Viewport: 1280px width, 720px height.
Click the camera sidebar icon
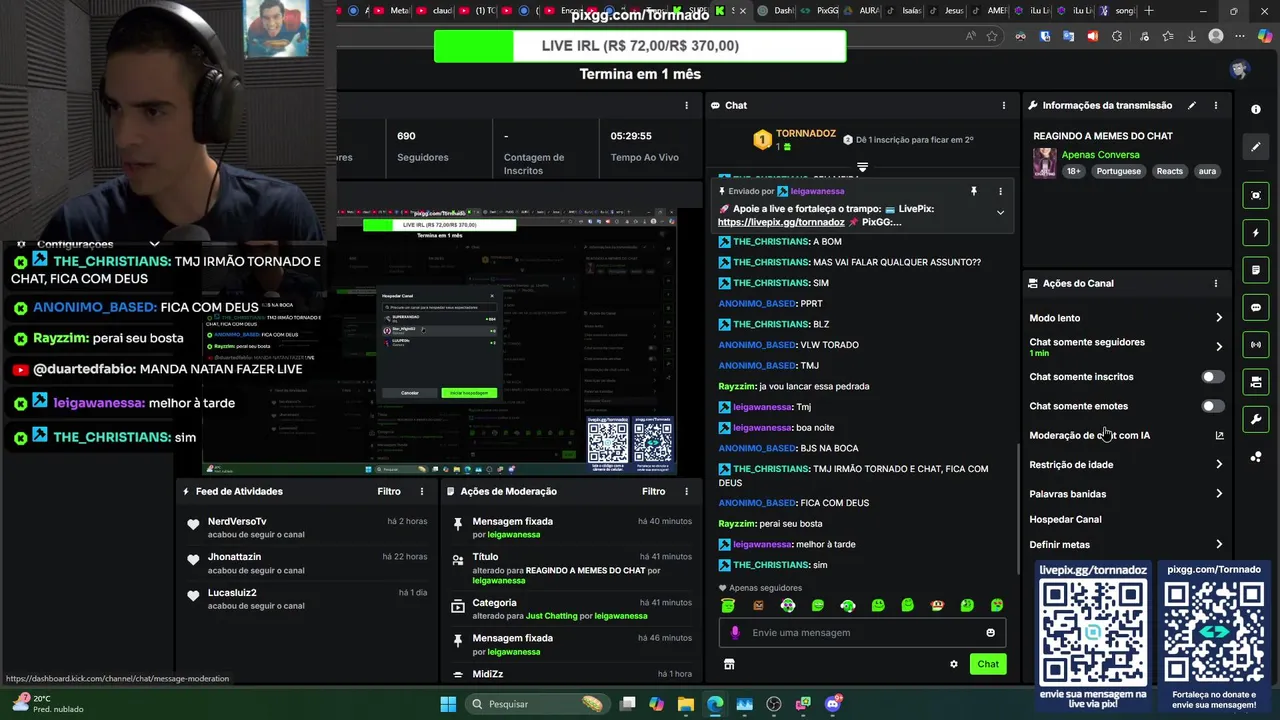pyautogui.click(x=1256, y=382)
